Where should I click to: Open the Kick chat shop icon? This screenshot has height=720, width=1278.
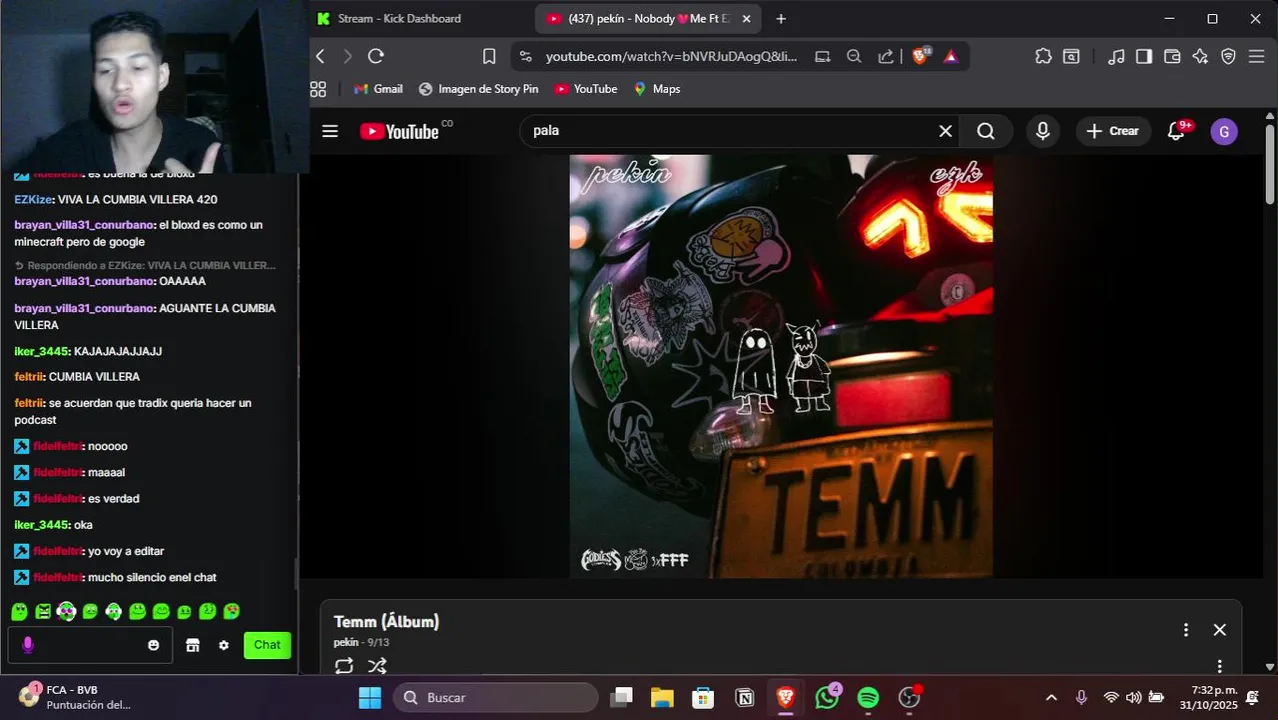(193, 645)
